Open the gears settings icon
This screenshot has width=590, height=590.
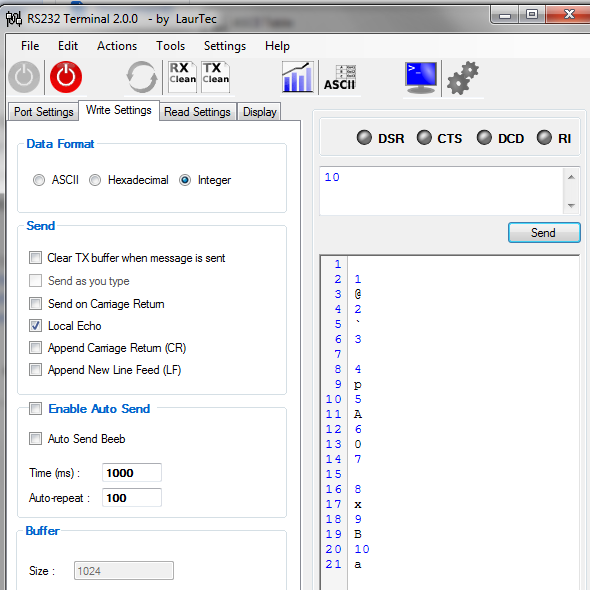tap(463, 78)
